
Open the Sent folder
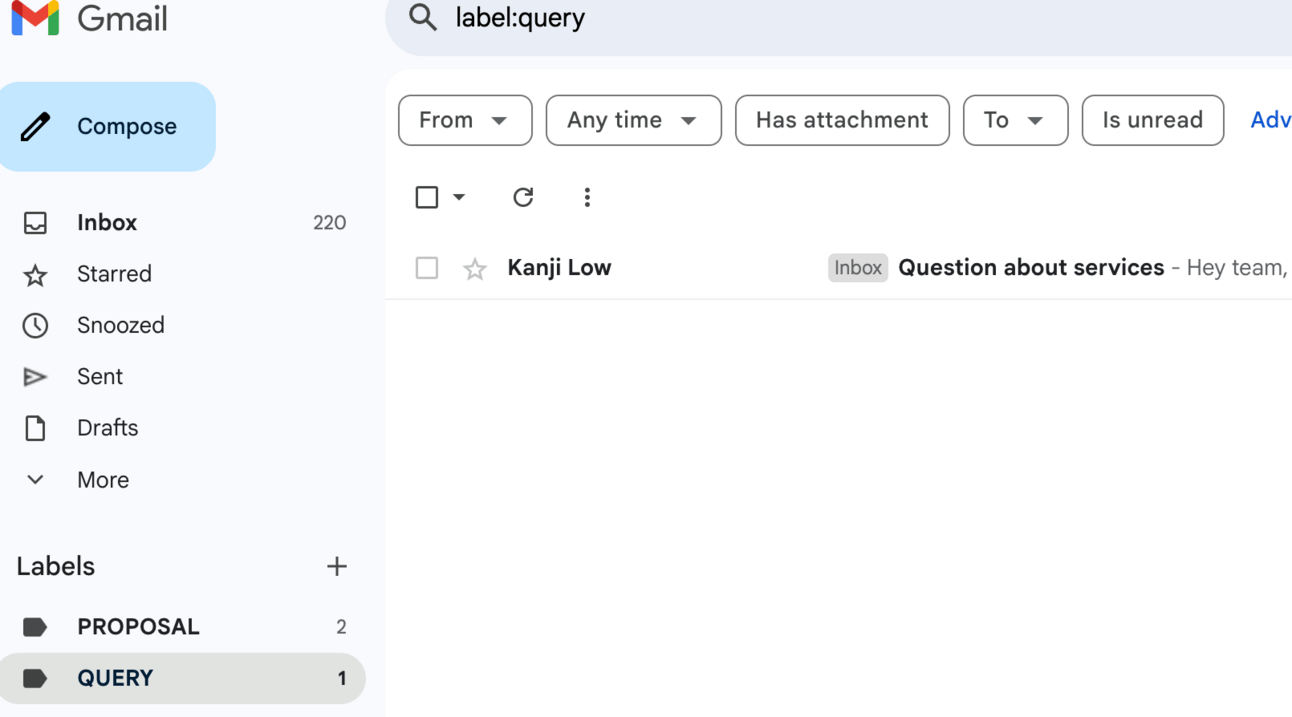click(100, 377)
